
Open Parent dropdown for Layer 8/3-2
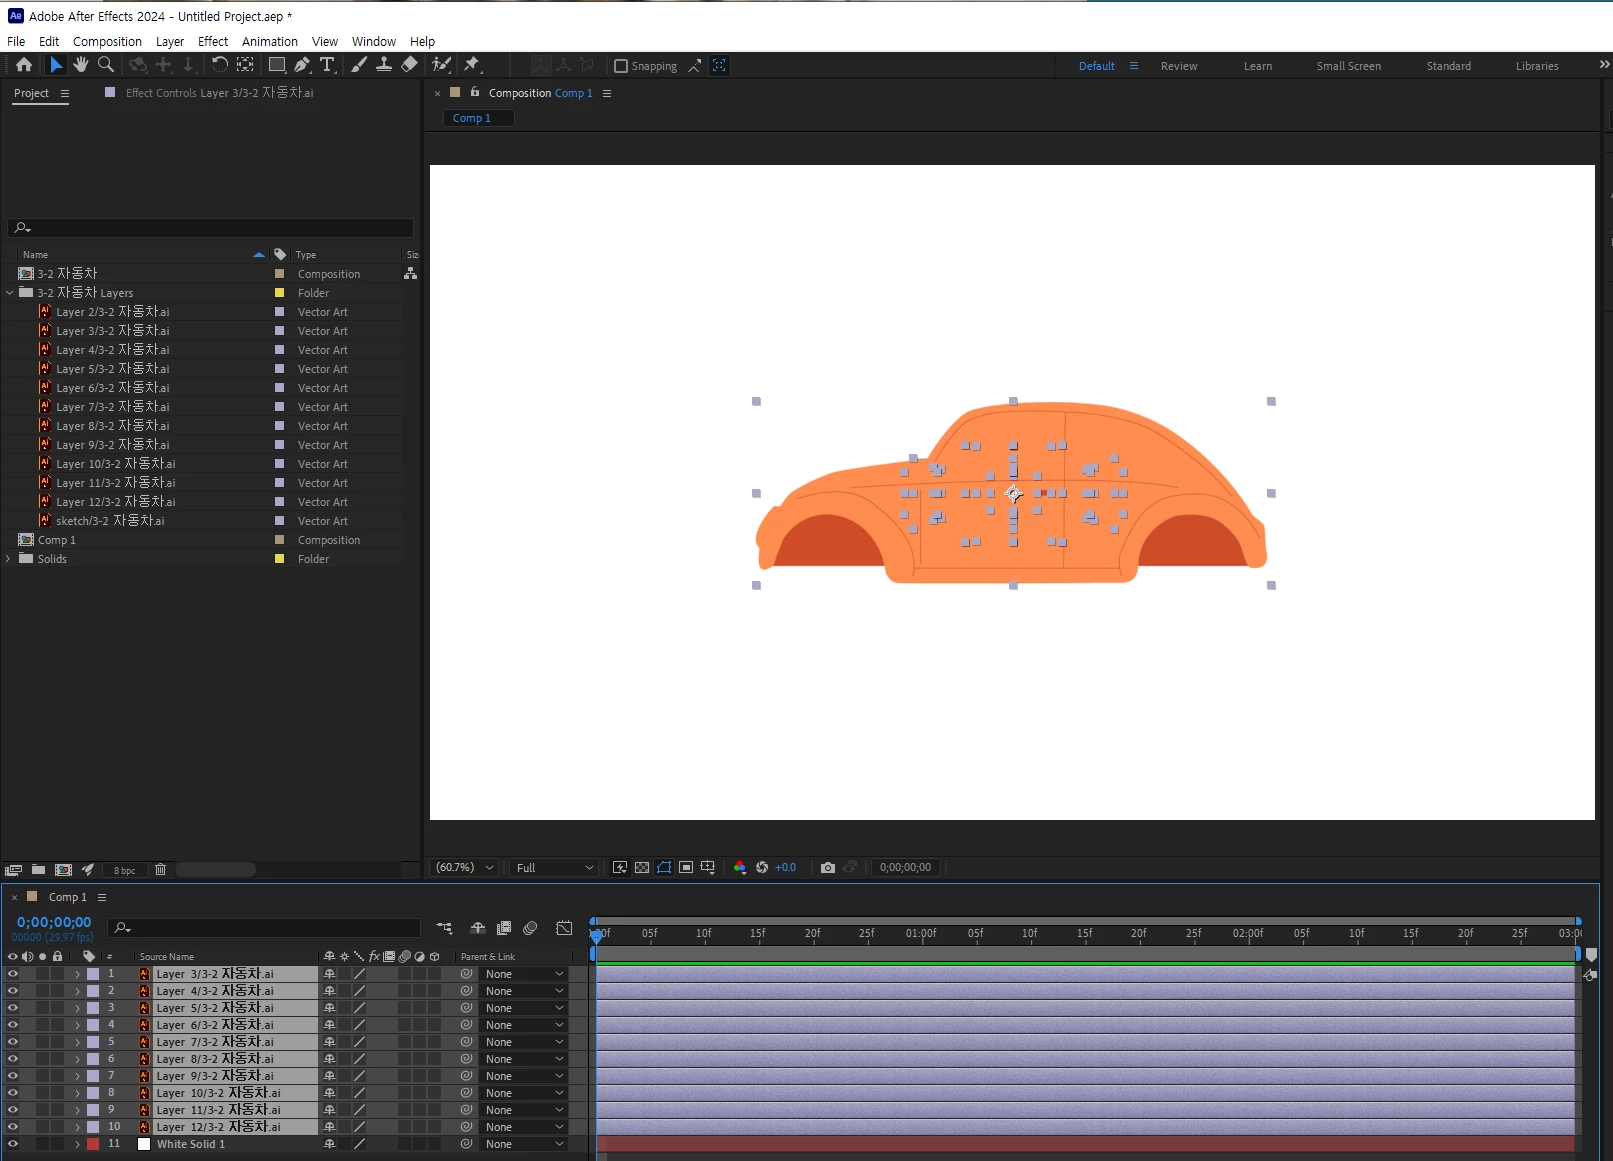pos(524,1059)
